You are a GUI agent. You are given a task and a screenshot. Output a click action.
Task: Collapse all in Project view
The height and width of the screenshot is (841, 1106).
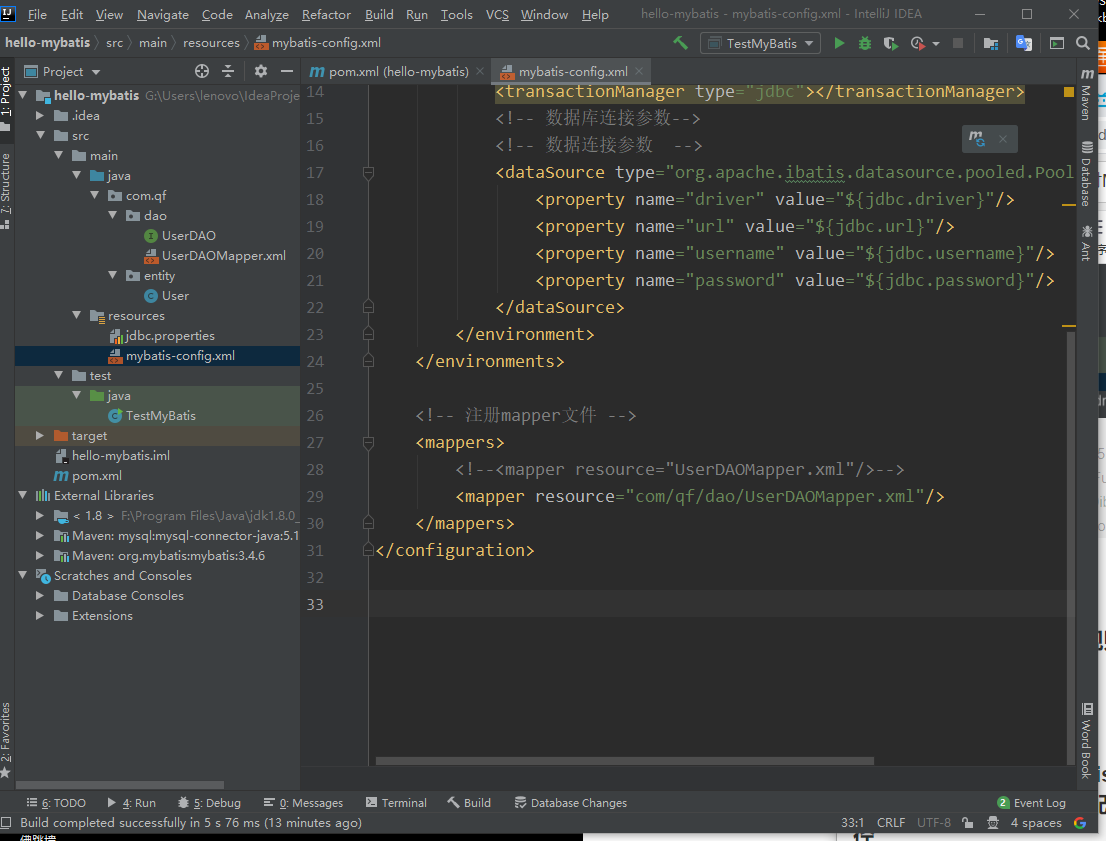tap(228, 71)
